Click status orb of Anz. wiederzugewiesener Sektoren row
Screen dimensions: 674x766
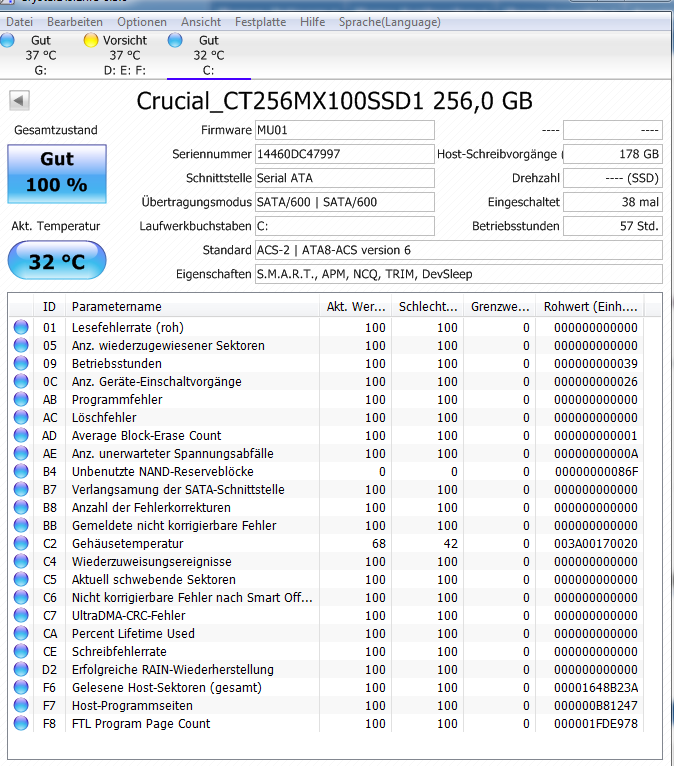pyautogui.click(x=21, y=345)
